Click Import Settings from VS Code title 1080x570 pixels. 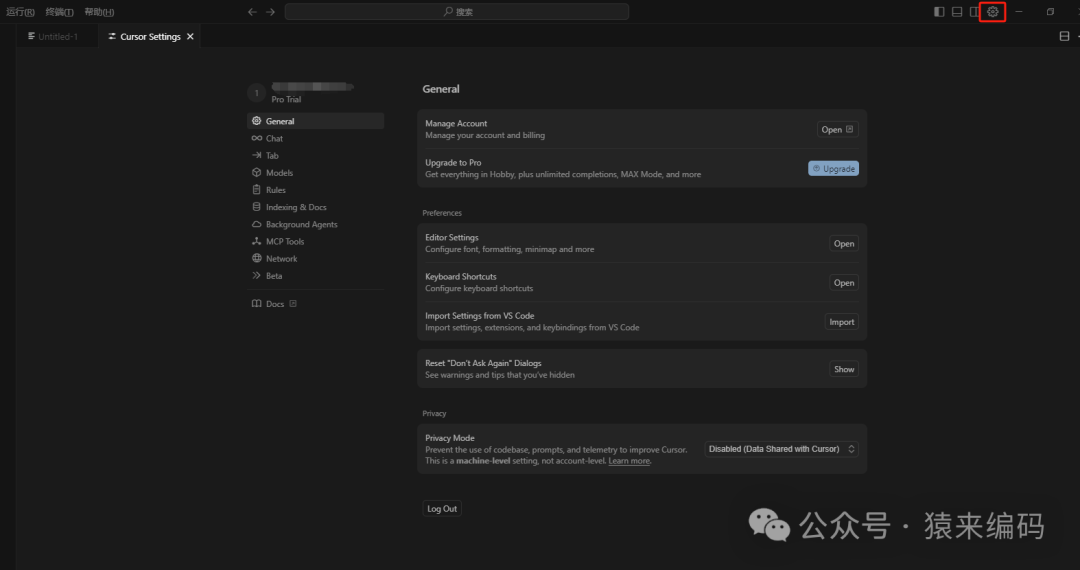479,316
